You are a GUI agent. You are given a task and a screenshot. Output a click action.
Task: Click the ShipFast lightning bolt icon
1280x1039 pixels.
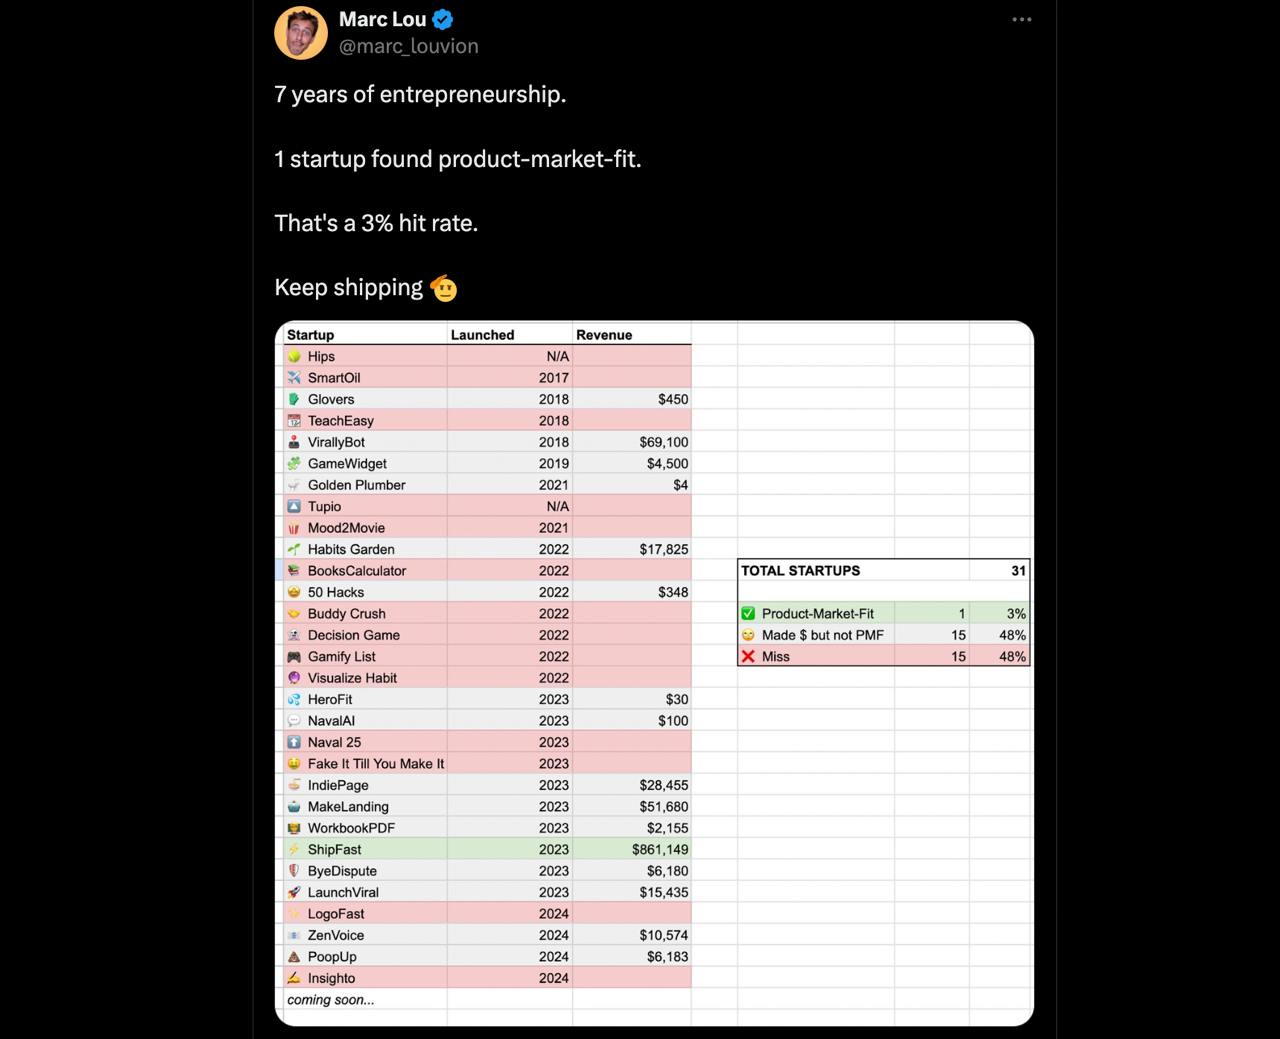click(x=294, y=850)
